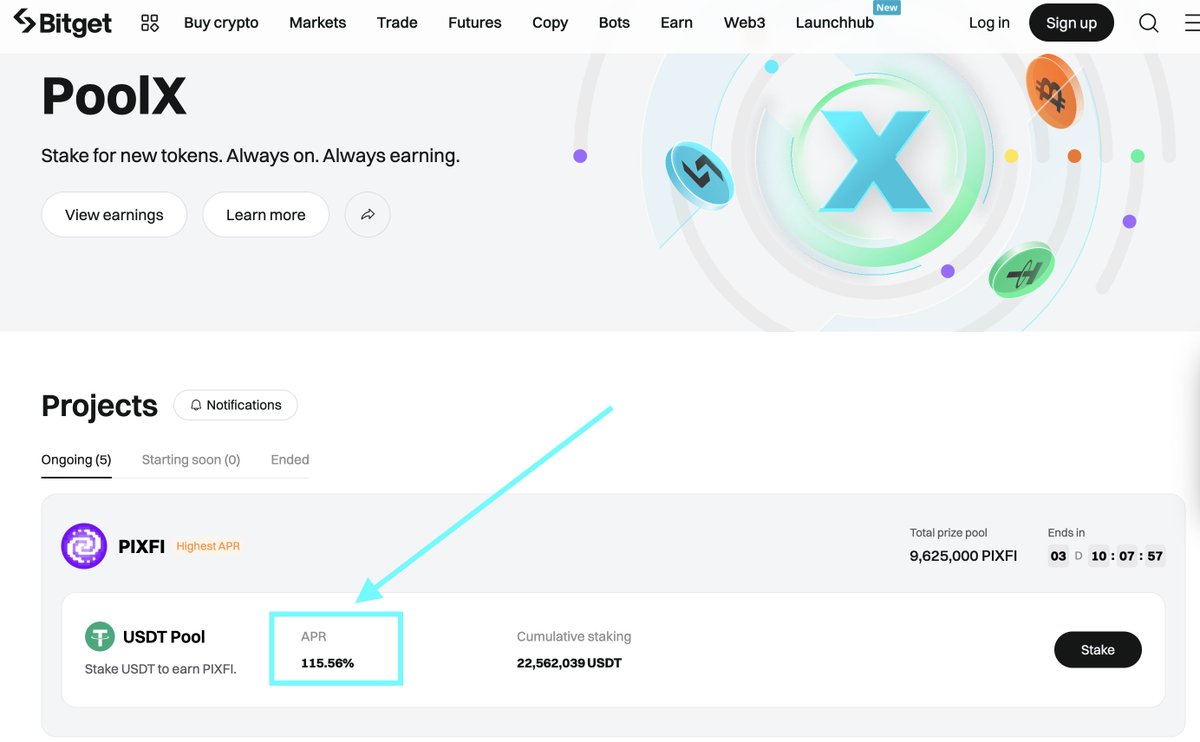Click the Cumulative staking label

(x=574, y=636)
